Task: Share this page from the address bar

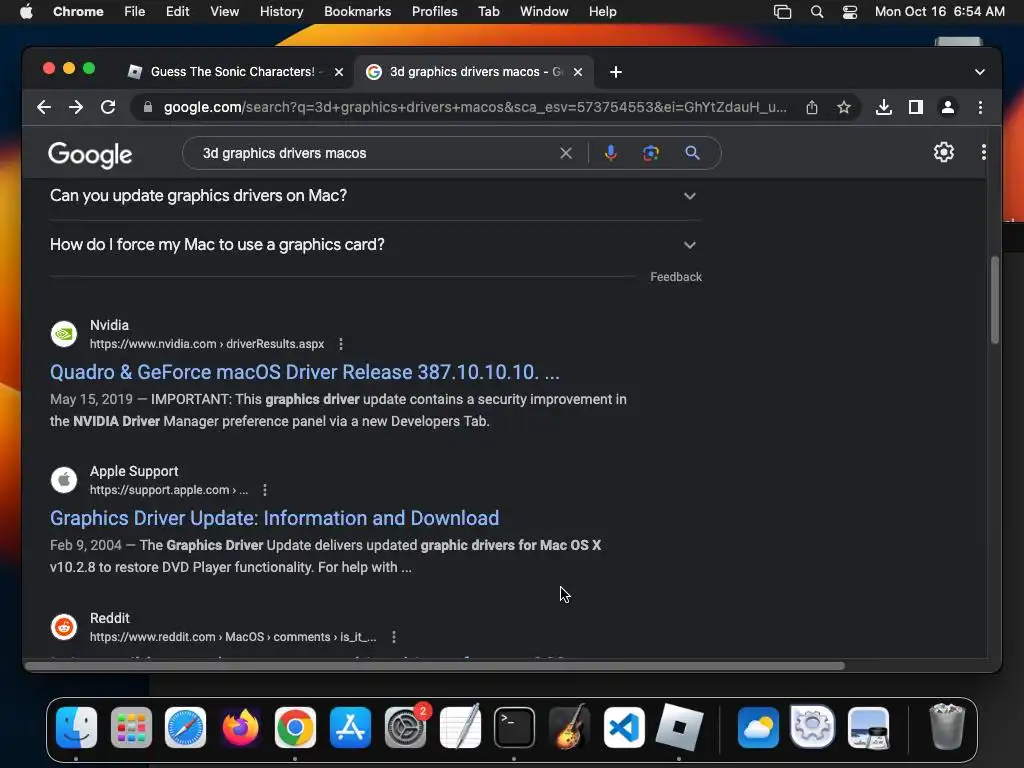Action: coord(812,107)
